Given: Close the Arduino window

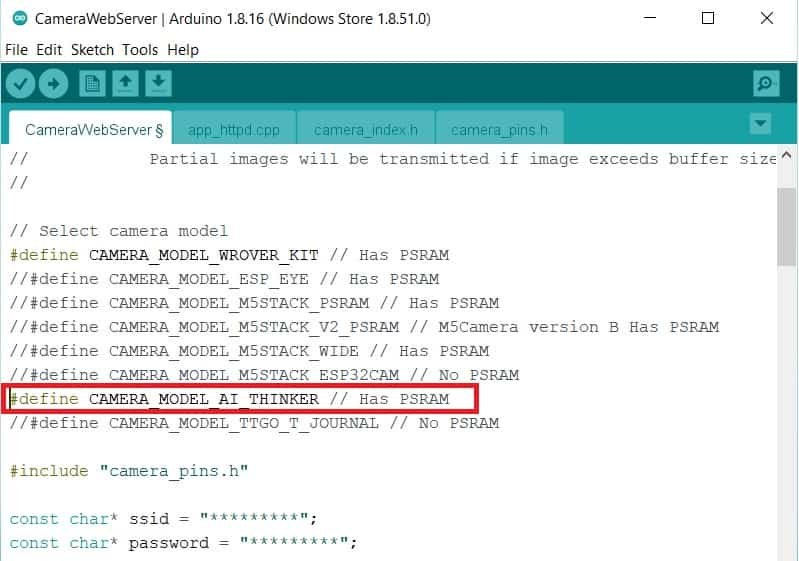Looking at the screenshot, I should click(x=767, y=18).
